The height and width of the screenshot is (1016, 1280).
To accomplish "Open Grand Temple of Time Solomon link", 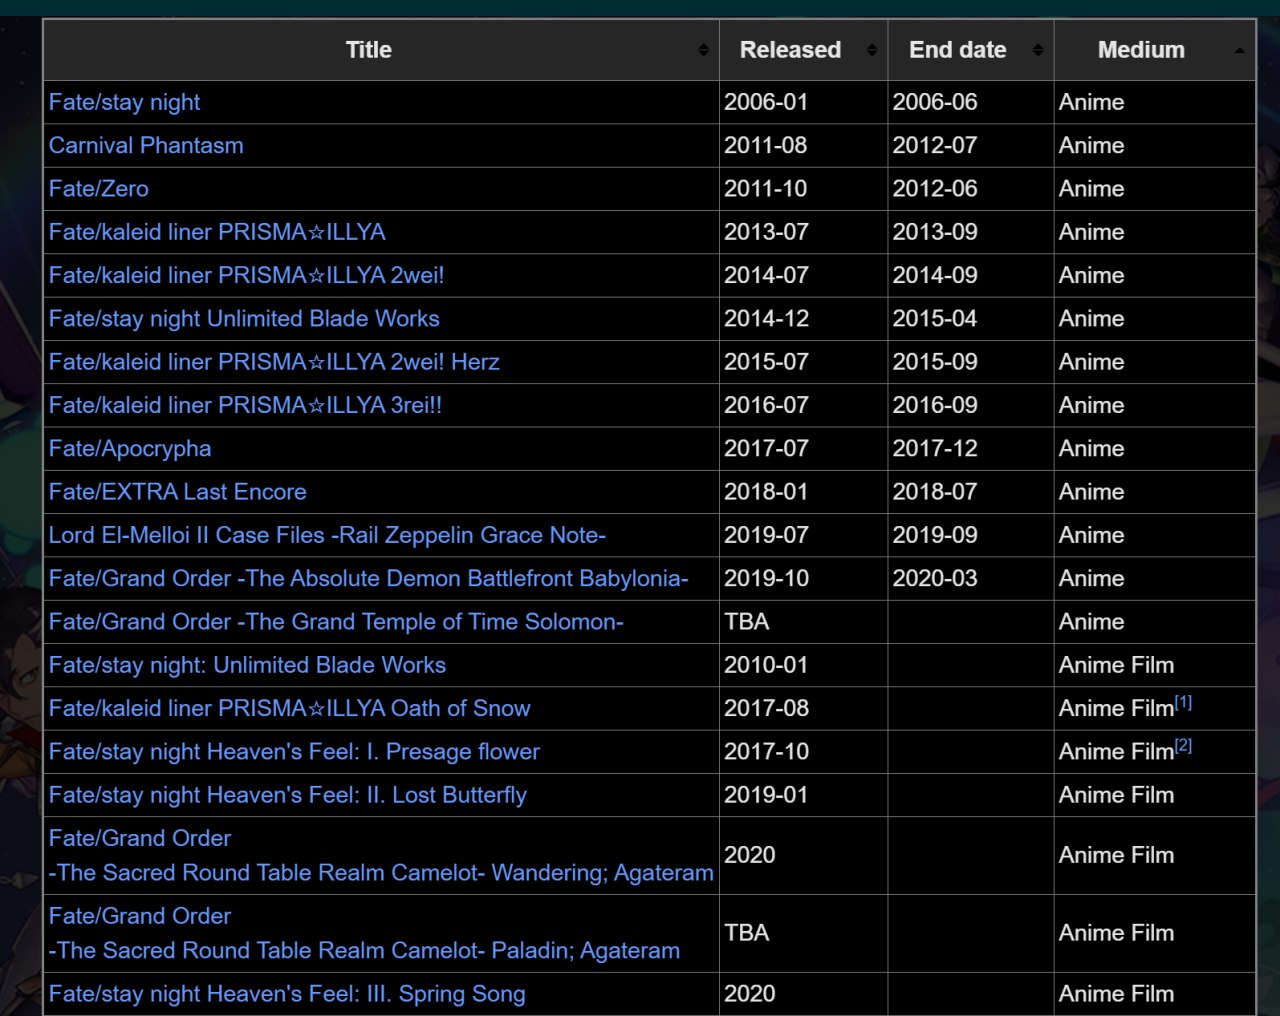I will [x=336, y=622].
